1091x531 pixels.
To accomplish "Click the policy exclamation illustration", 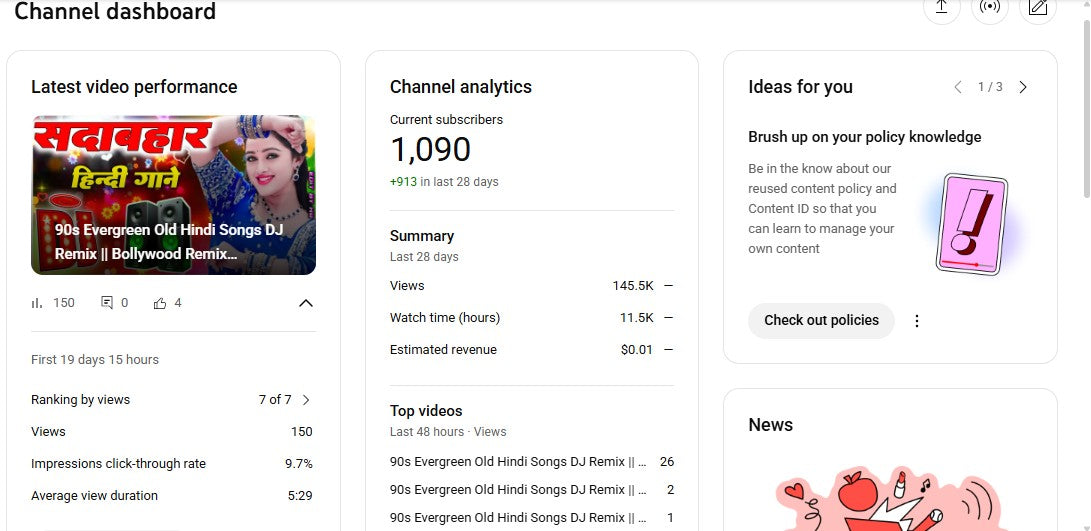I will [970, 223].
